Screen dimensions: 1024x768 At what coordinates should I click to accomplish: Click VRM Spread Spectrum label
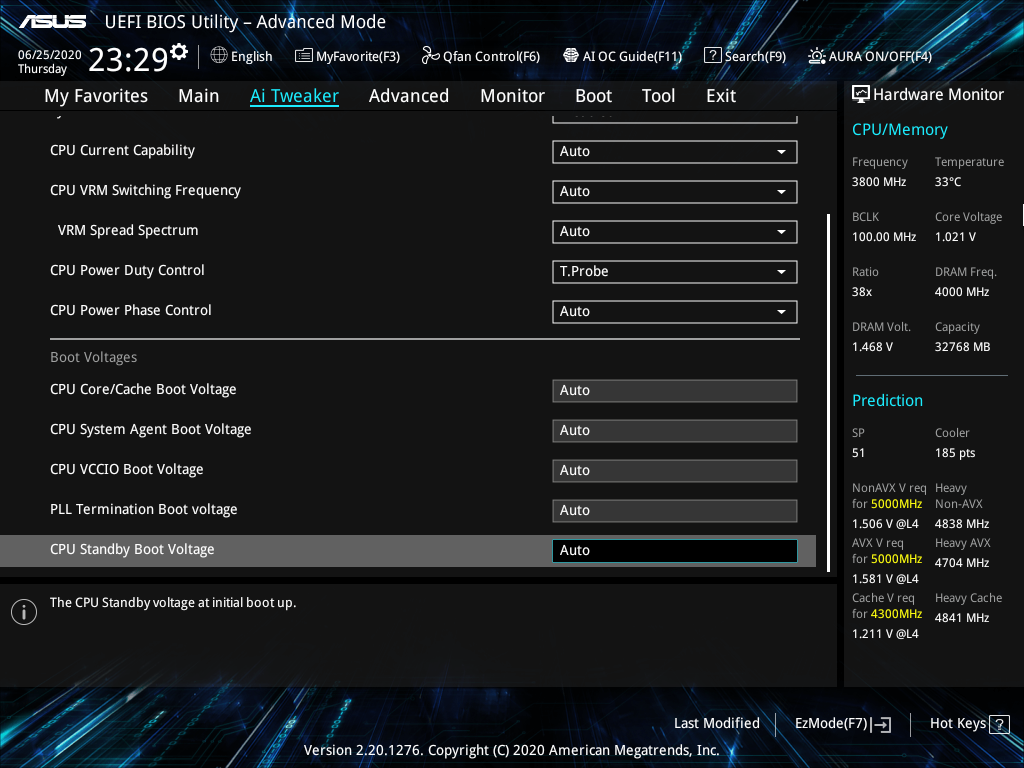click(128, 231)
